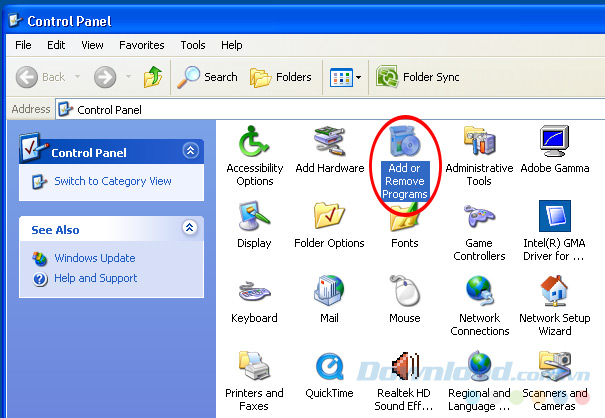
Task: Open Intel(R) GMA Driver icon
Action: 554,216
